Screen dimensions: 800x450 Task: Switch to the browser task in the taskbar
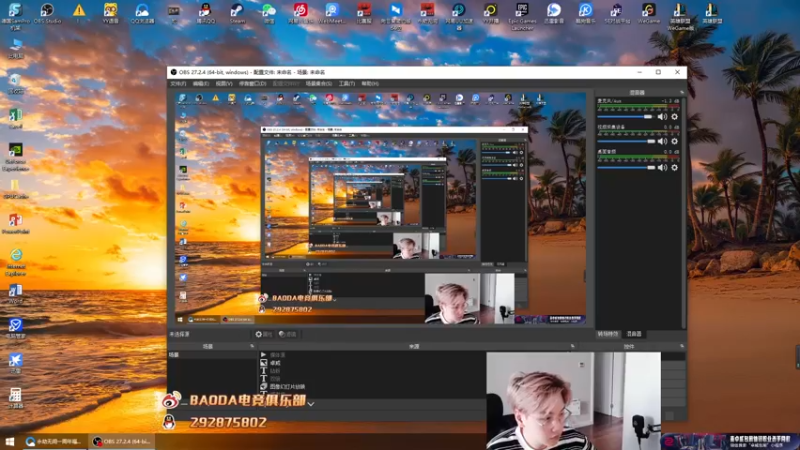click(54, 442)
